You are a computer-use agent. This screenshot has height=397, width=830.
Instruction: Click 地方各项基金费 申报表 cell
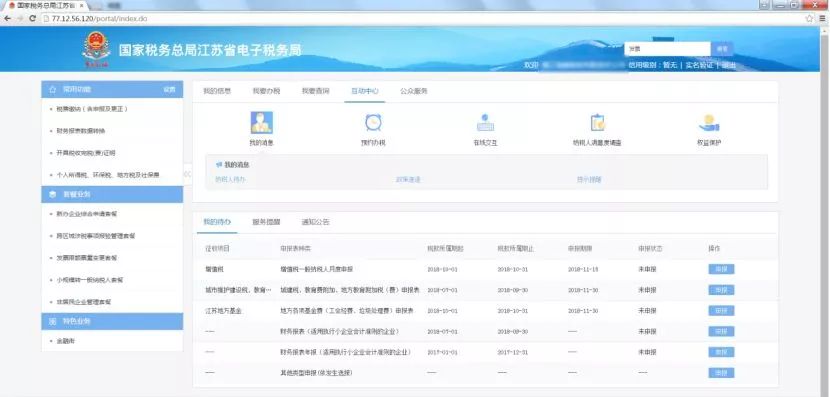coord(347,311)
